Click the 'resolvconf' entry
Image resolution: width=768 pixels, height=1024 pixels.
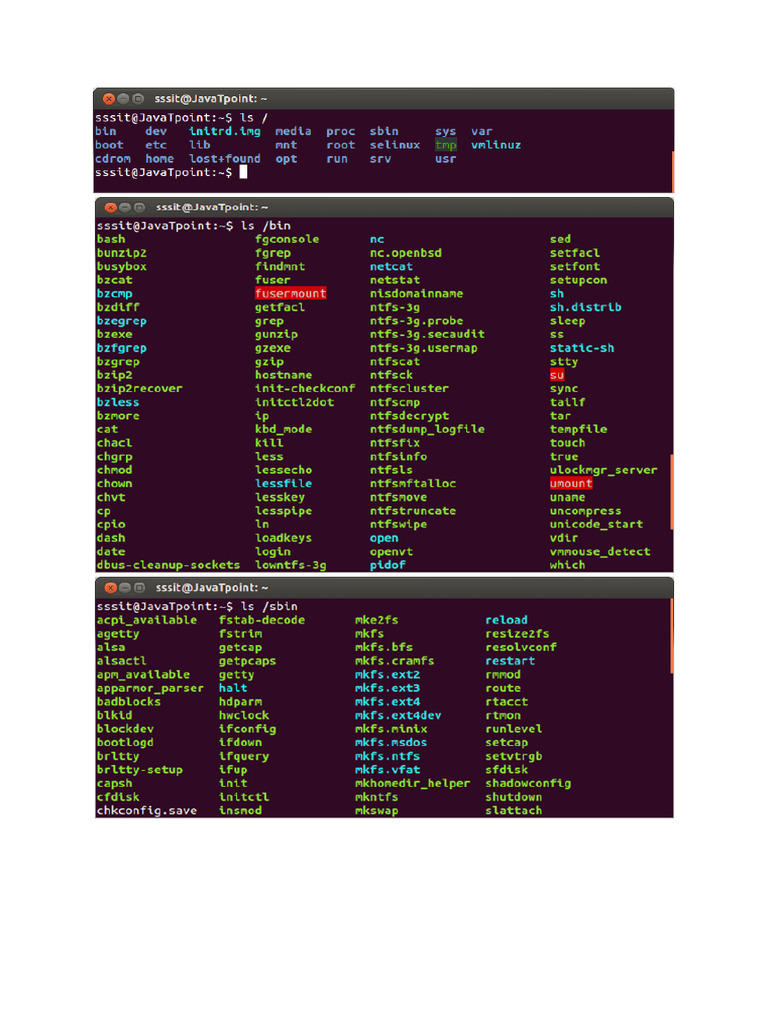[x=521, y=647]
